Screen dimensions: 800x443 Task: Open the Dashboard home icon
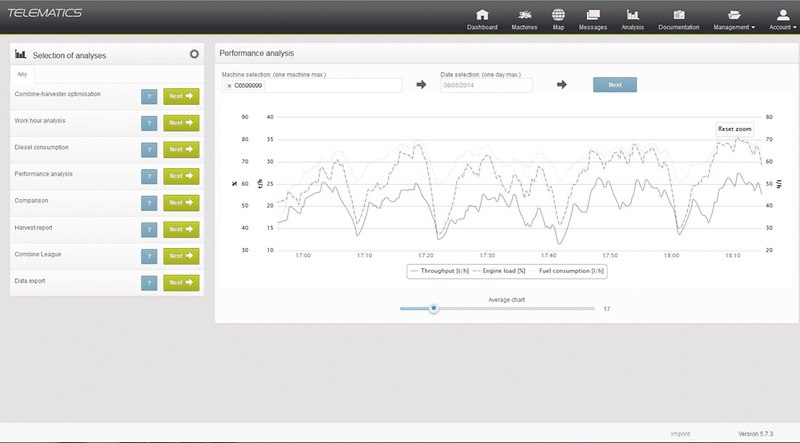pos(482,15)
